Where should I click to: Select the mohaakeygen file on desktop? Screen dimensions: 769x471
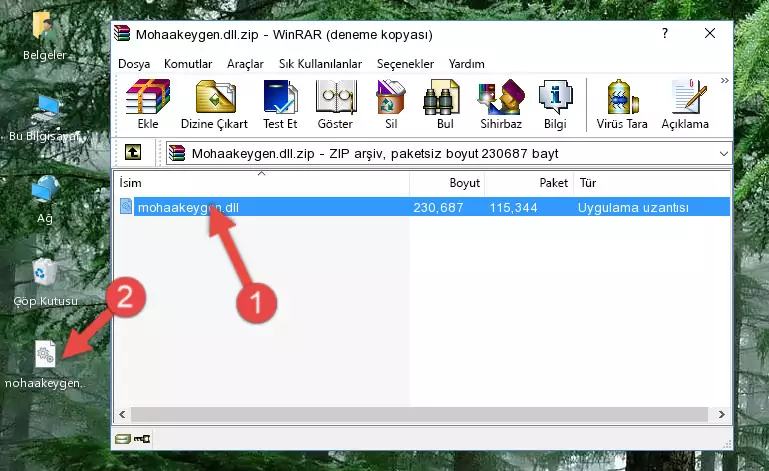tap(45, 365)
